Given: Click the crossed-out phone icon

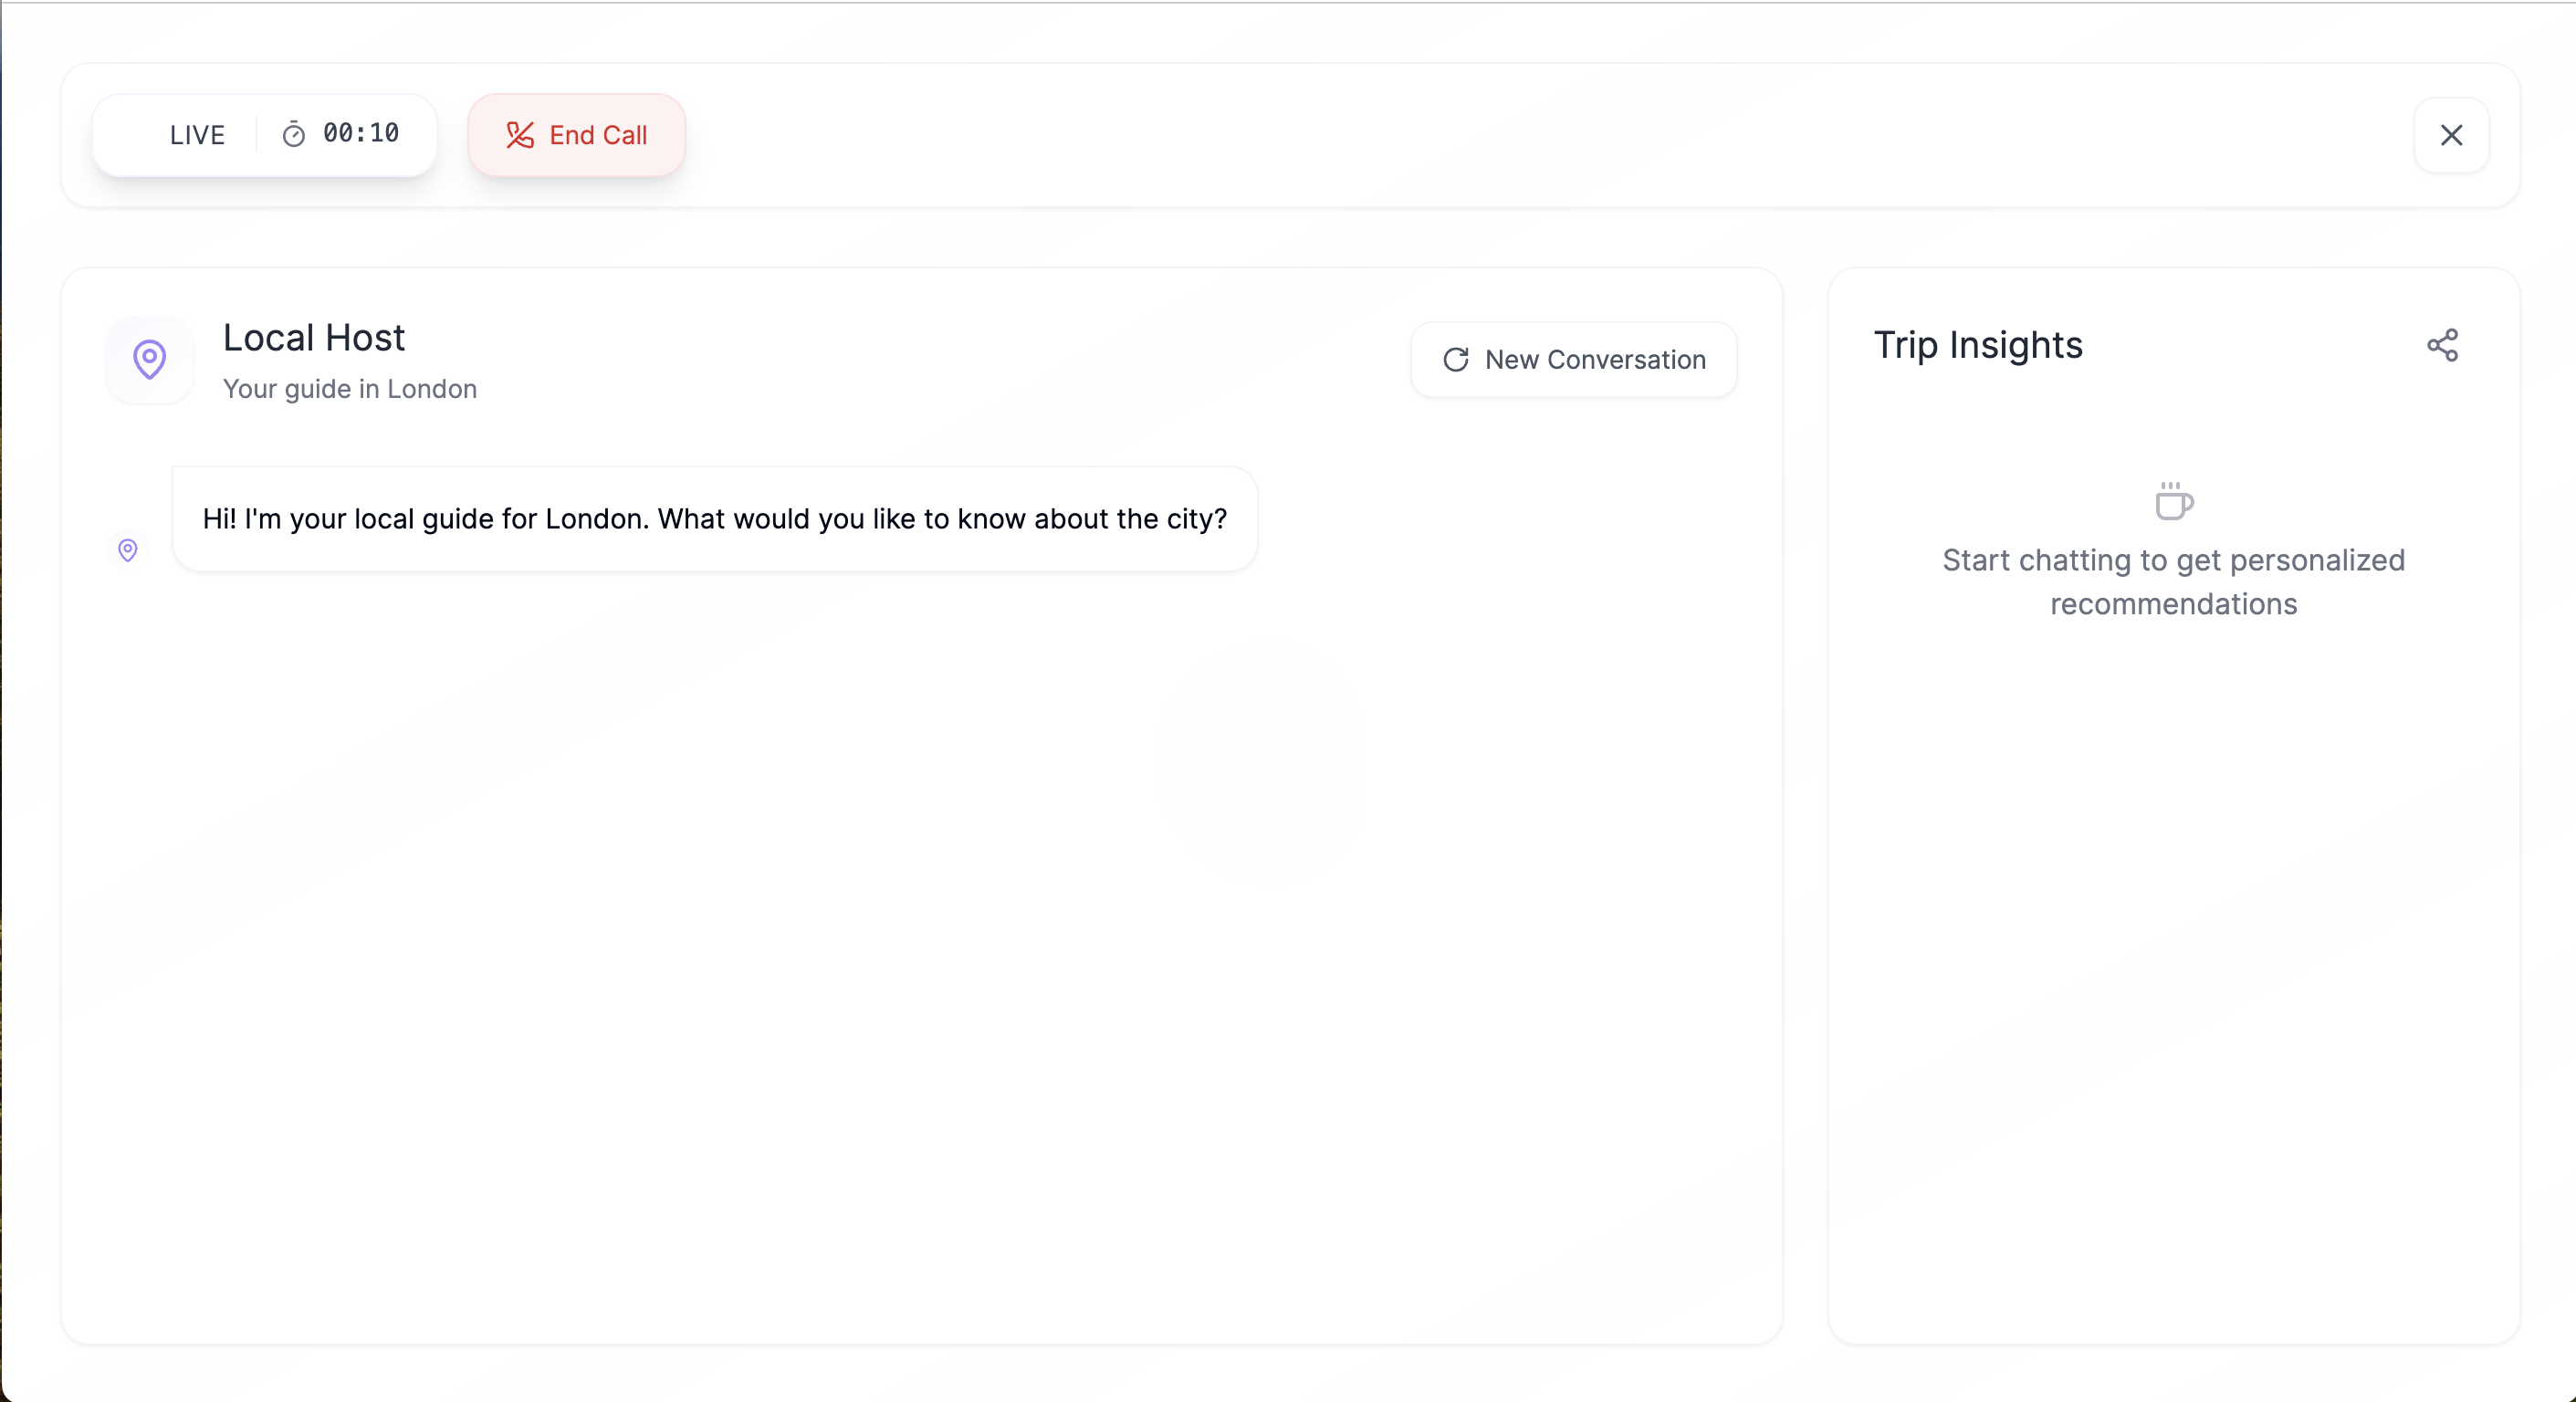Looking at the screenshot, I should 520,135.
